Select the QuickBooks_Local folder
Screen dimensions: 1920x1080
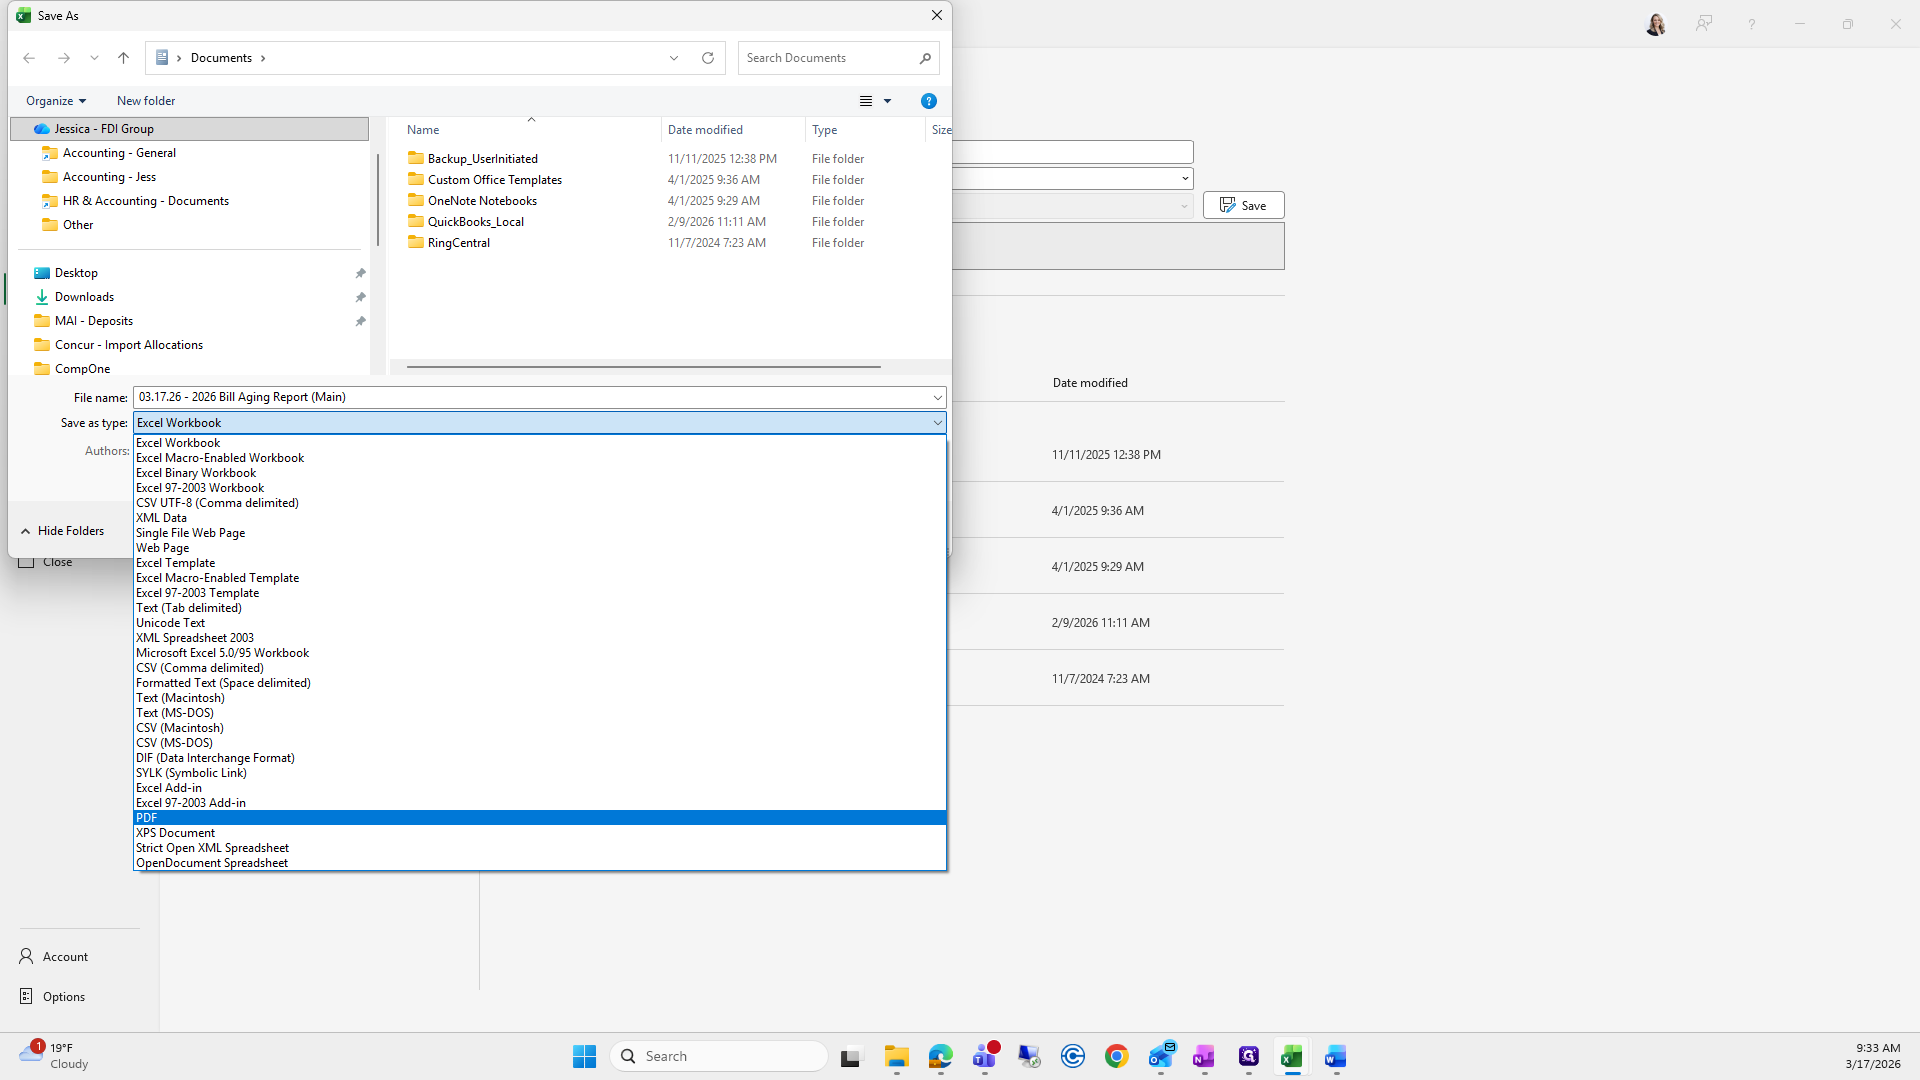[x=475, y=222]
